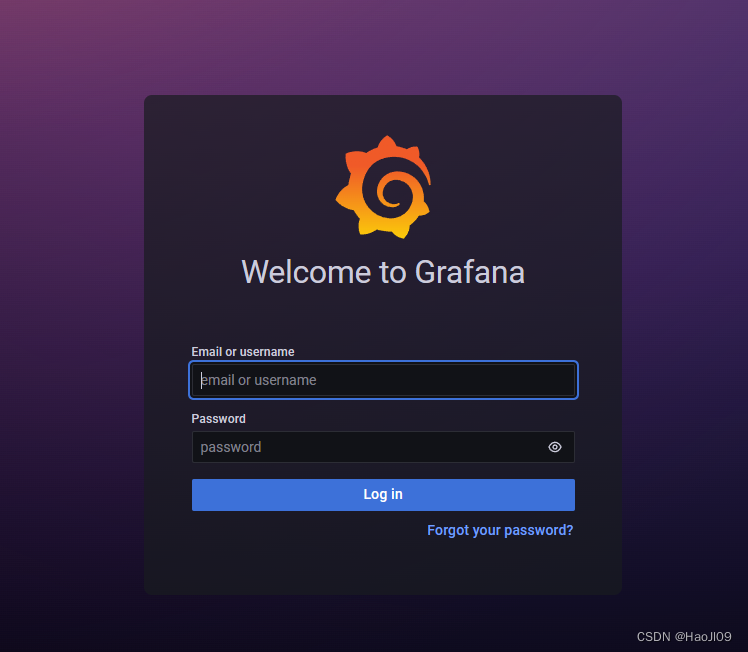The width and height of the screenshot is (748, 652).
Task: Click the Log in button
Action: pos(383,495)
